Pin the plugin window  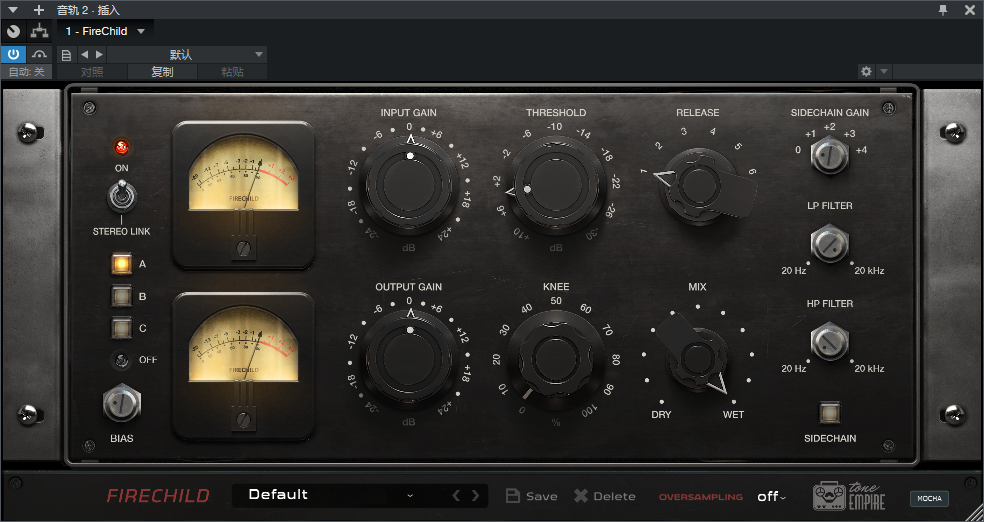pos(943,9)
